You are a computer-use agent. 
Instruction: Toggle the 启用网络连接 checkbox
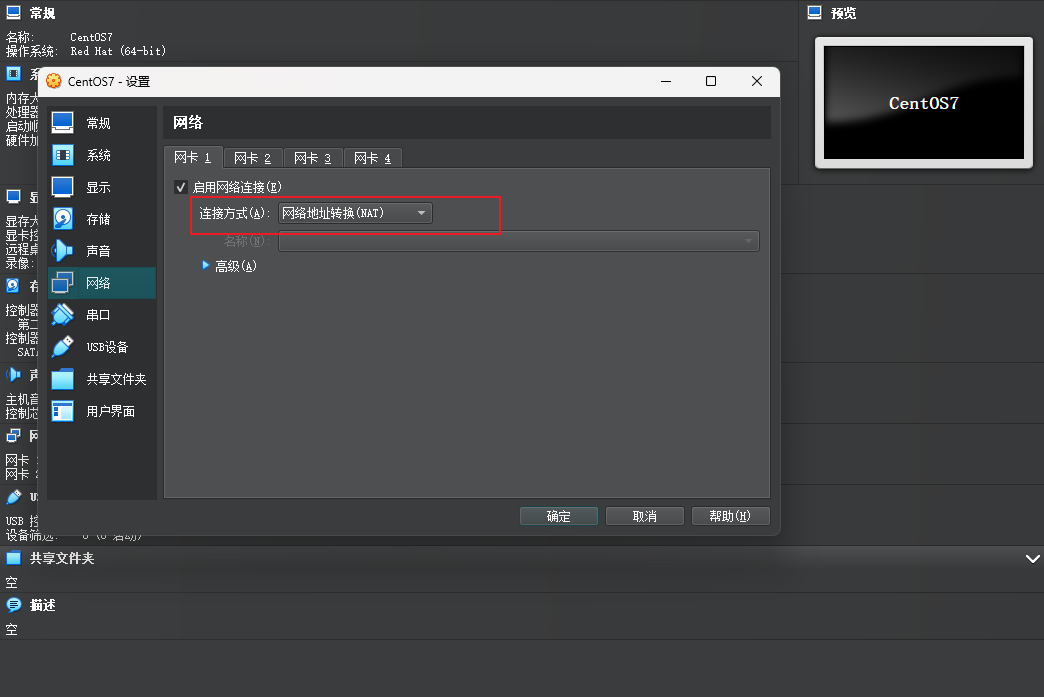tap(180, 187)
